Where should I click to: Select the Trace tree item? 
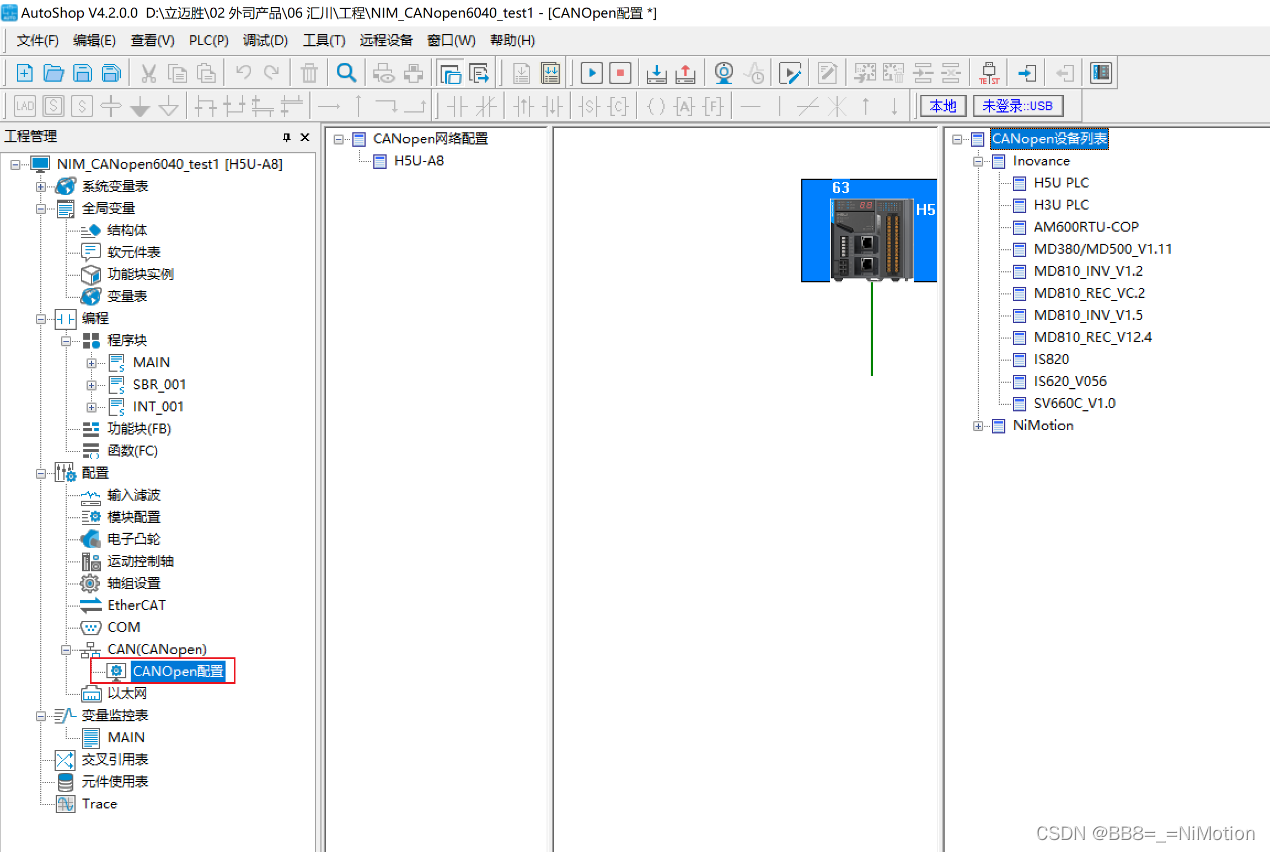click(99, 803)
